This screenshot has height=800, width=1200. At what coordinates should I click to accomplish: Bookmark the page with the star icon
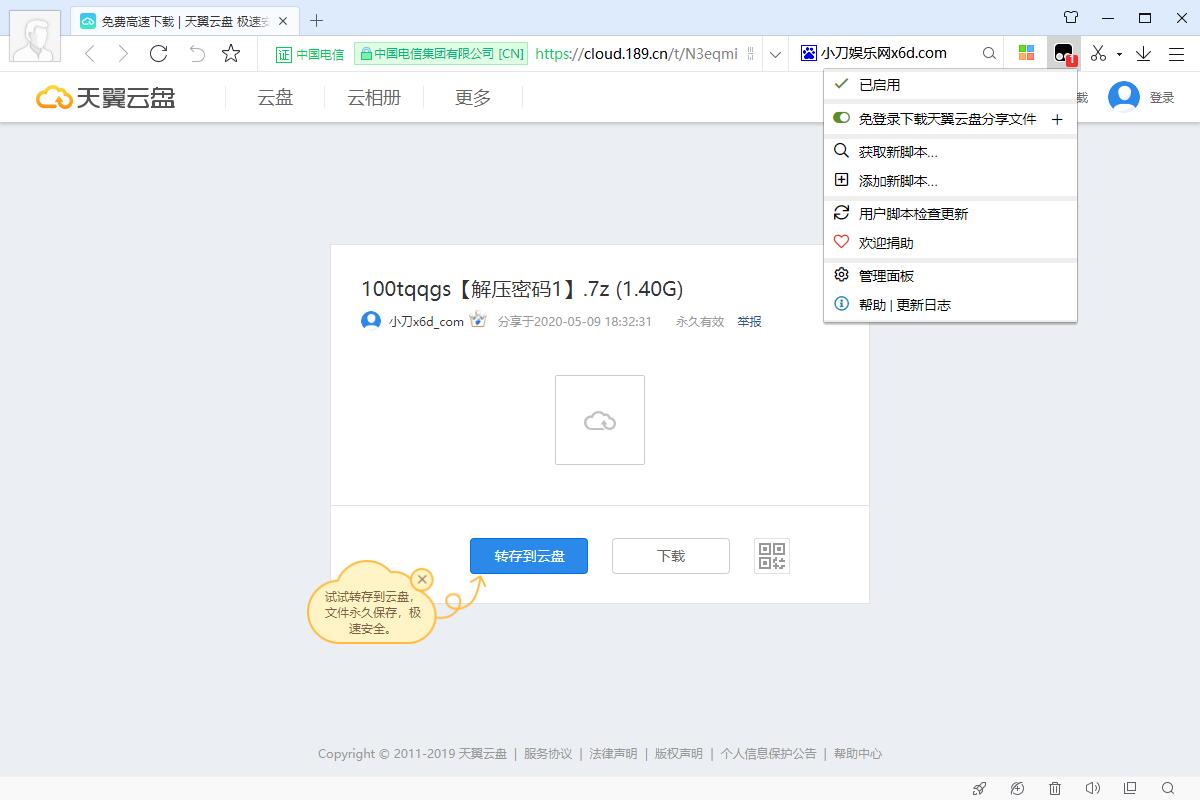pos(231,53)
